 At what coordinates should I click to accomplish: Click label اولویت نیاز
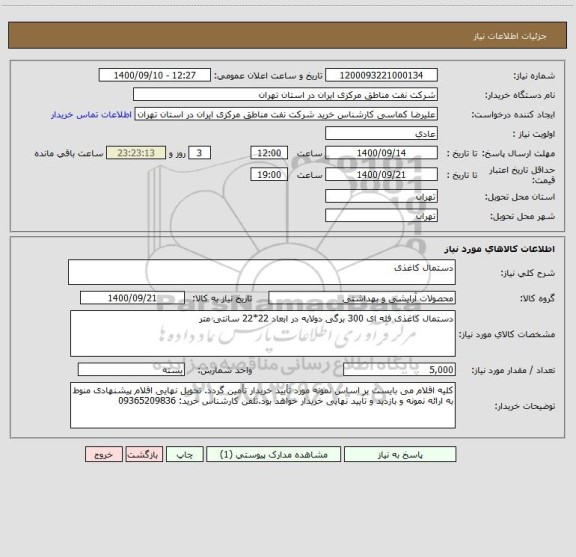(x=534, y=134)
